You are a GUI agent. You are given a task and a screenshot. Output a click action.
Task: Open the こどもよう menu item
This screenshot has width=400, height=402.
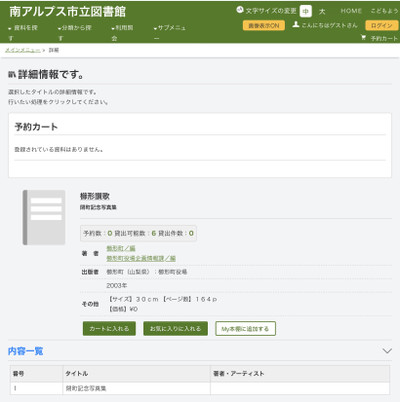click(384, 11)
